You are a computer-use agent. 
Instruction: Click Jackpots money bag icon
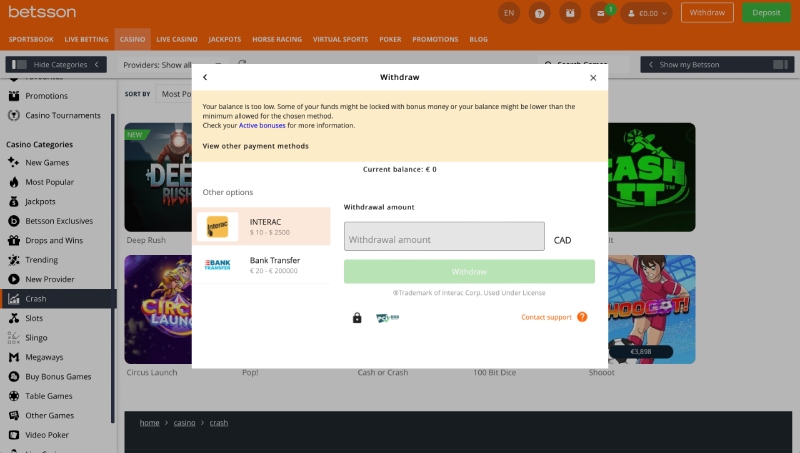pos(14,202)
